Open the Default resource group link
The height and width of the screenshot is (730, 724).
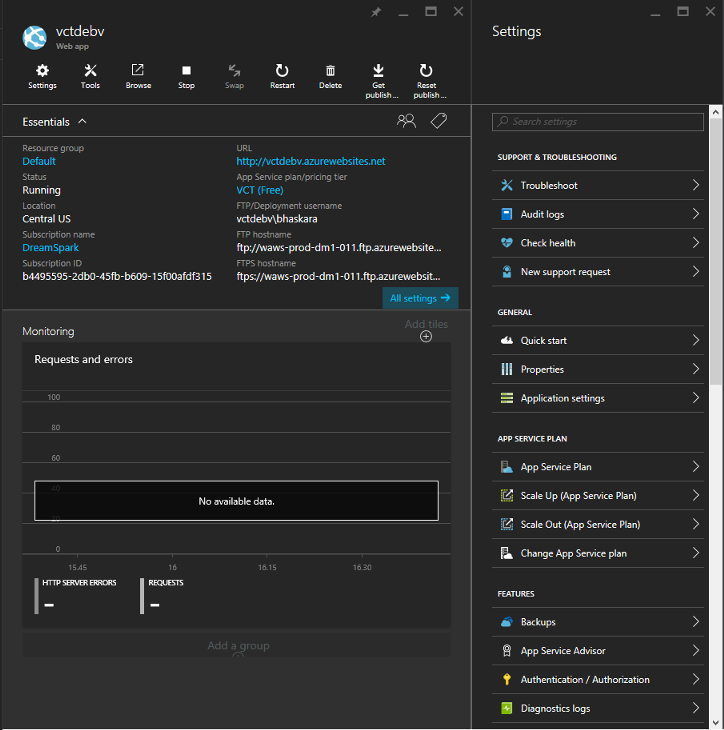(x=39, y=161)
